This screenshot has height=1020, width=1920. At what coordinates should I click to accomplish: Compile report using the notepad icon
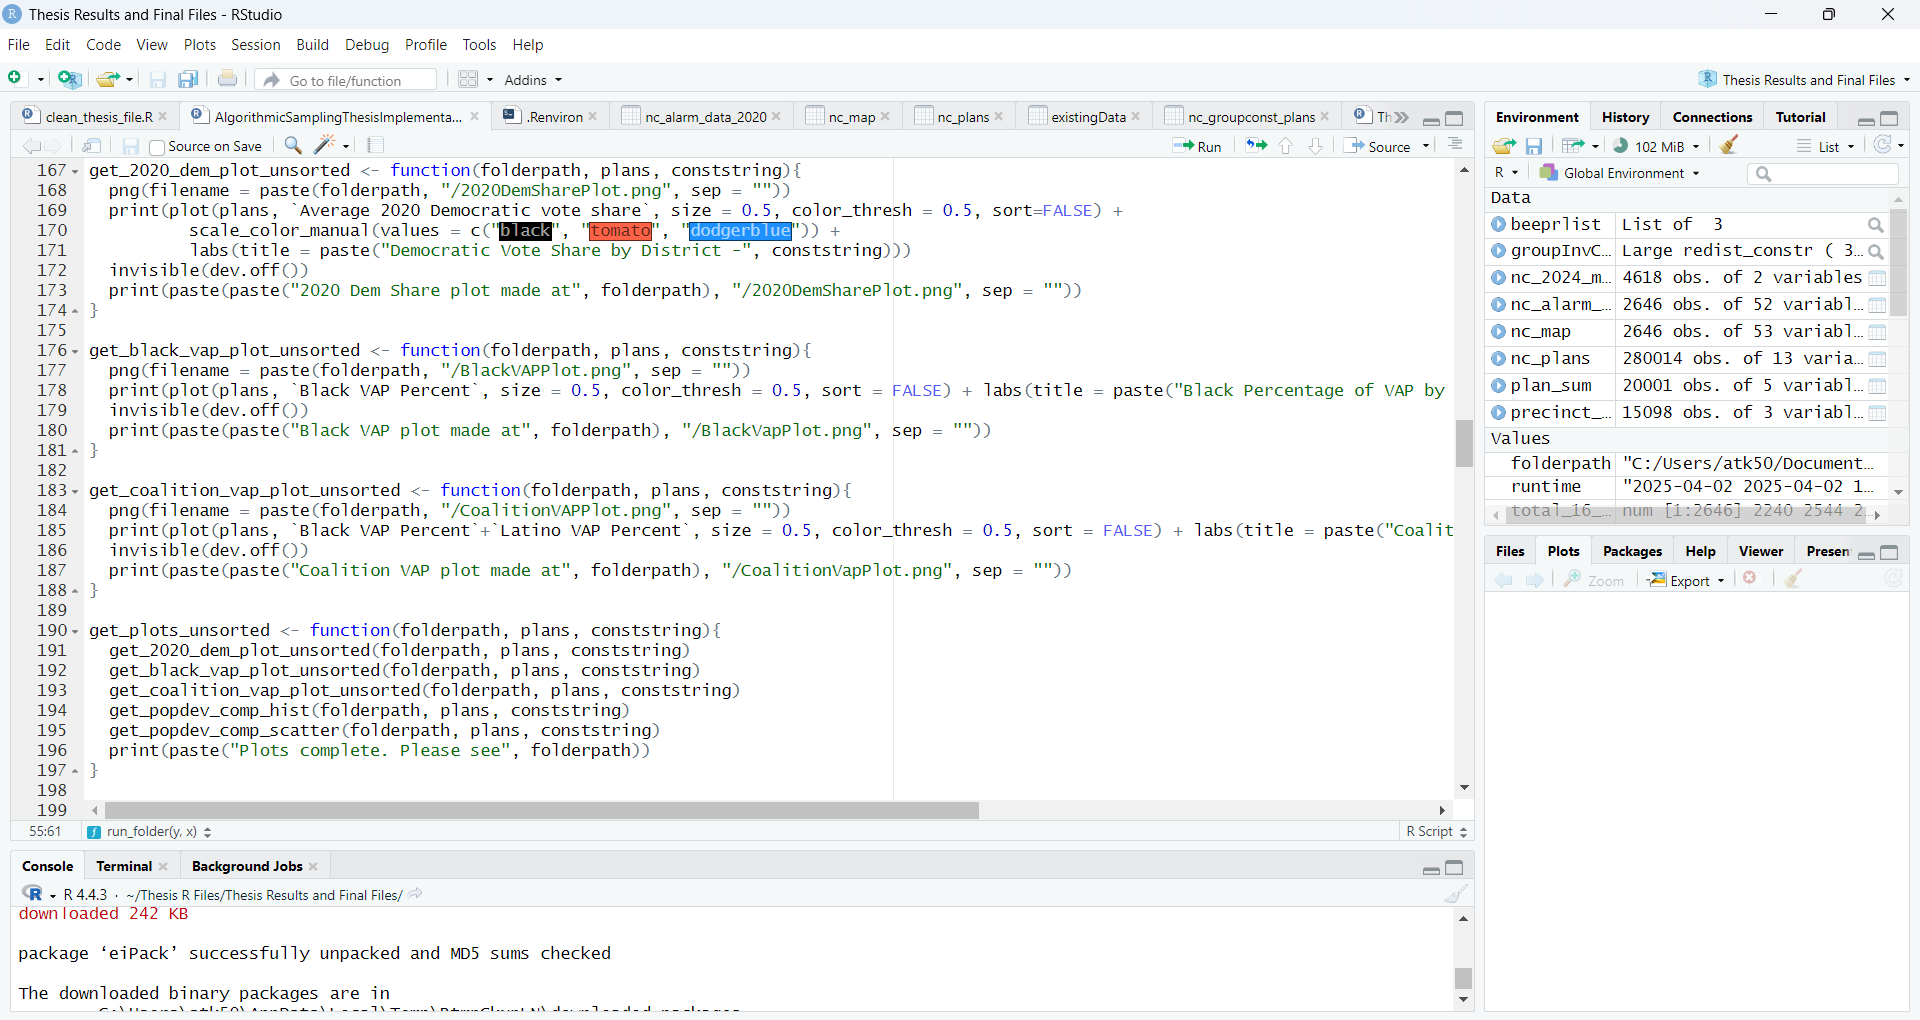tap(375, 146)
